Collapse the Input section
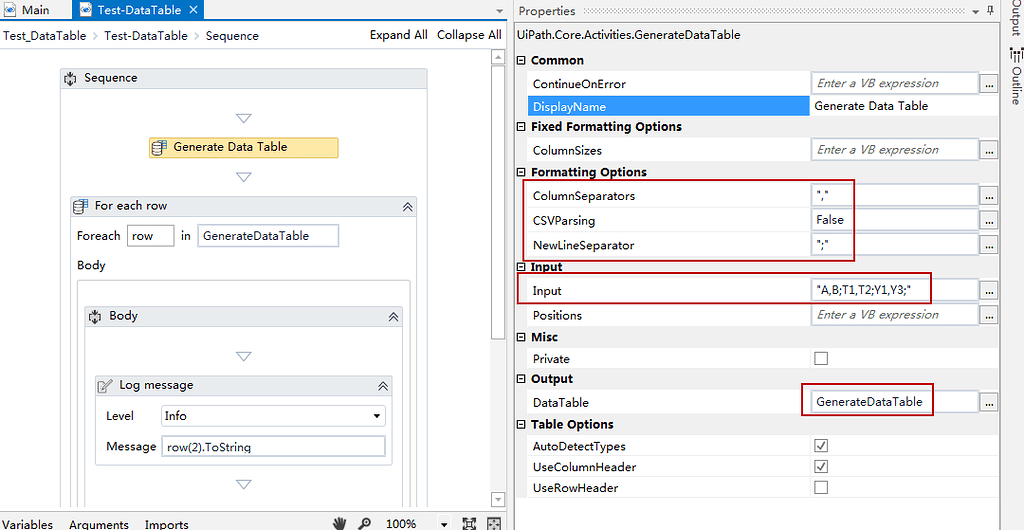 521,267
